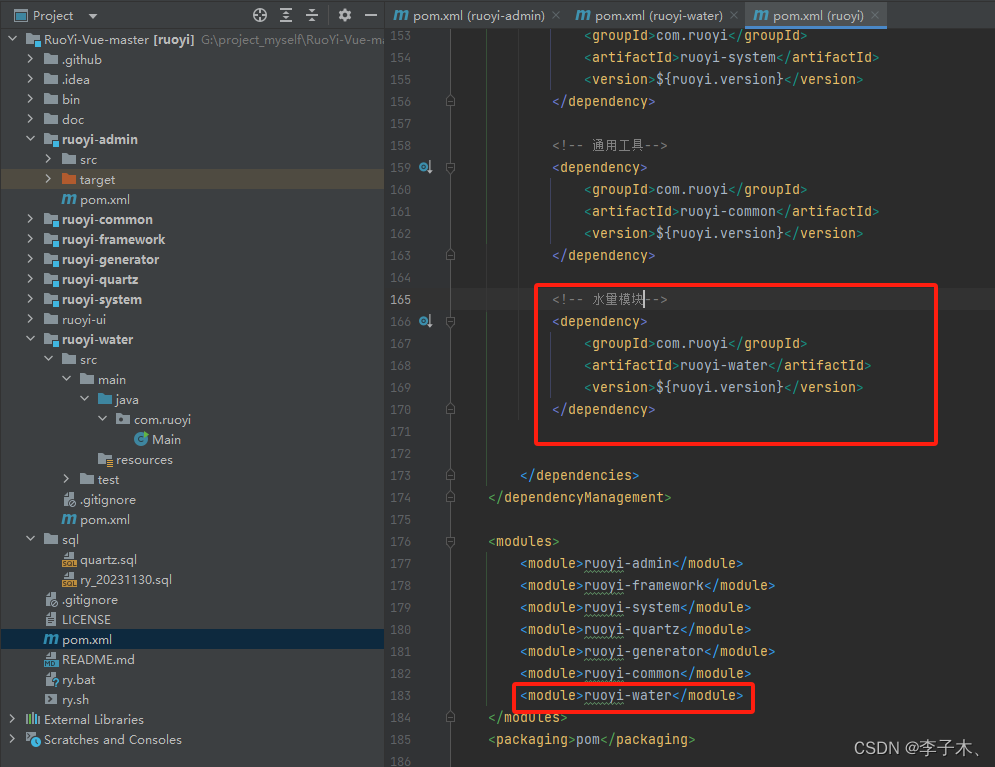
Task: Select the root pom.xml file
Action: [x=87, y=639]
